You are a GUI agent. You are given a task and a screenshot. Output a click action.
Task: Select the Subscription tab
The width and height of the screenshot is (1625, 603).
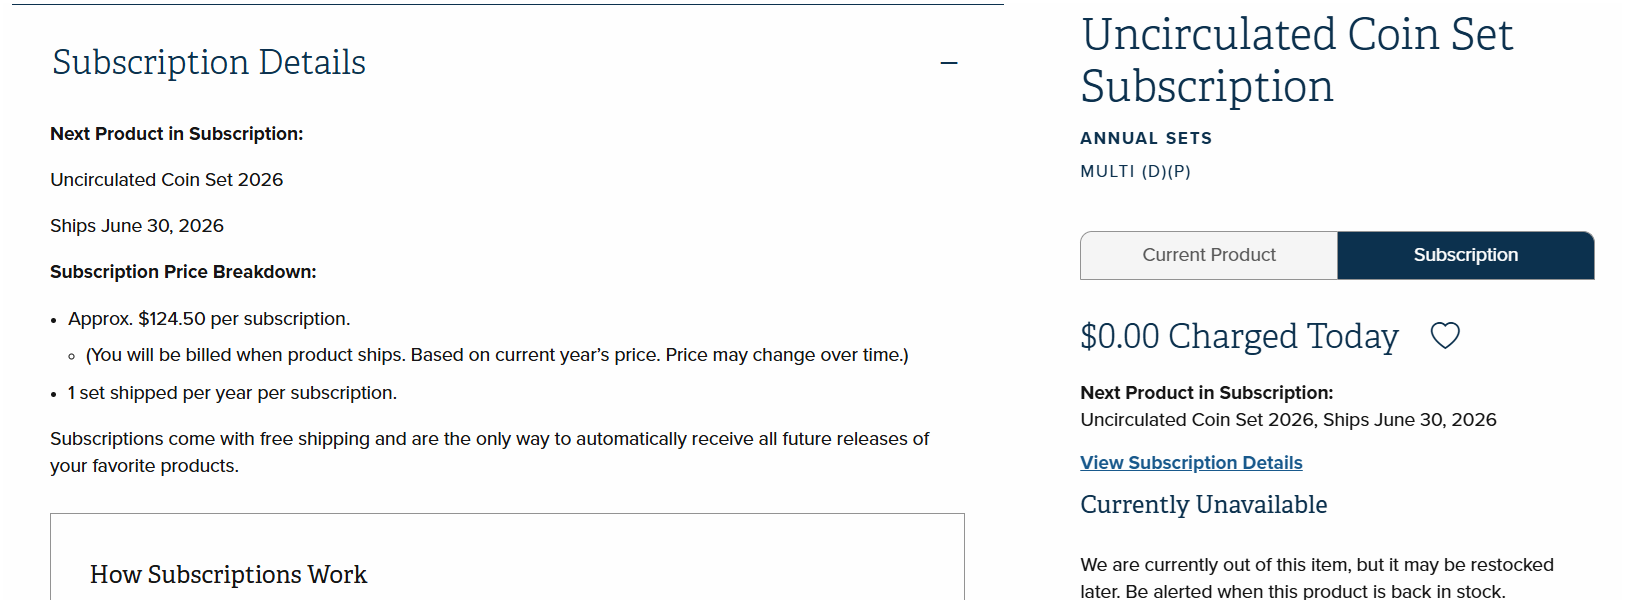click(x=1465, y=255)
